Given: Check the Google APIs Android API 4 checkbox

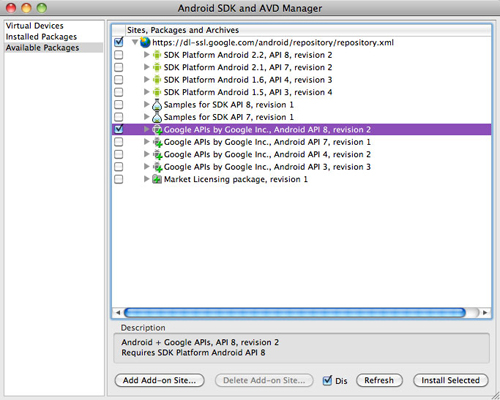Looking at the screenshot, I should (x=119, y=155).
